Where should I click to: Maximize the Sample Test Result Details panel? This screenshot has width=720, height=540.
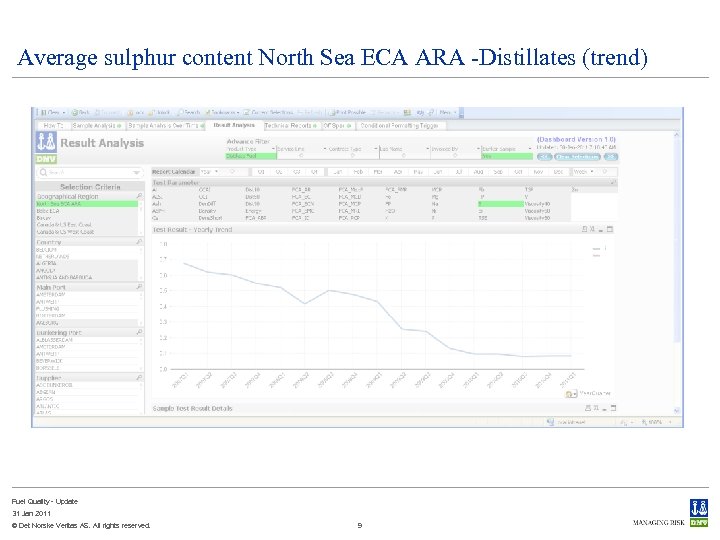pyautogui.click(x=613, y=408)
